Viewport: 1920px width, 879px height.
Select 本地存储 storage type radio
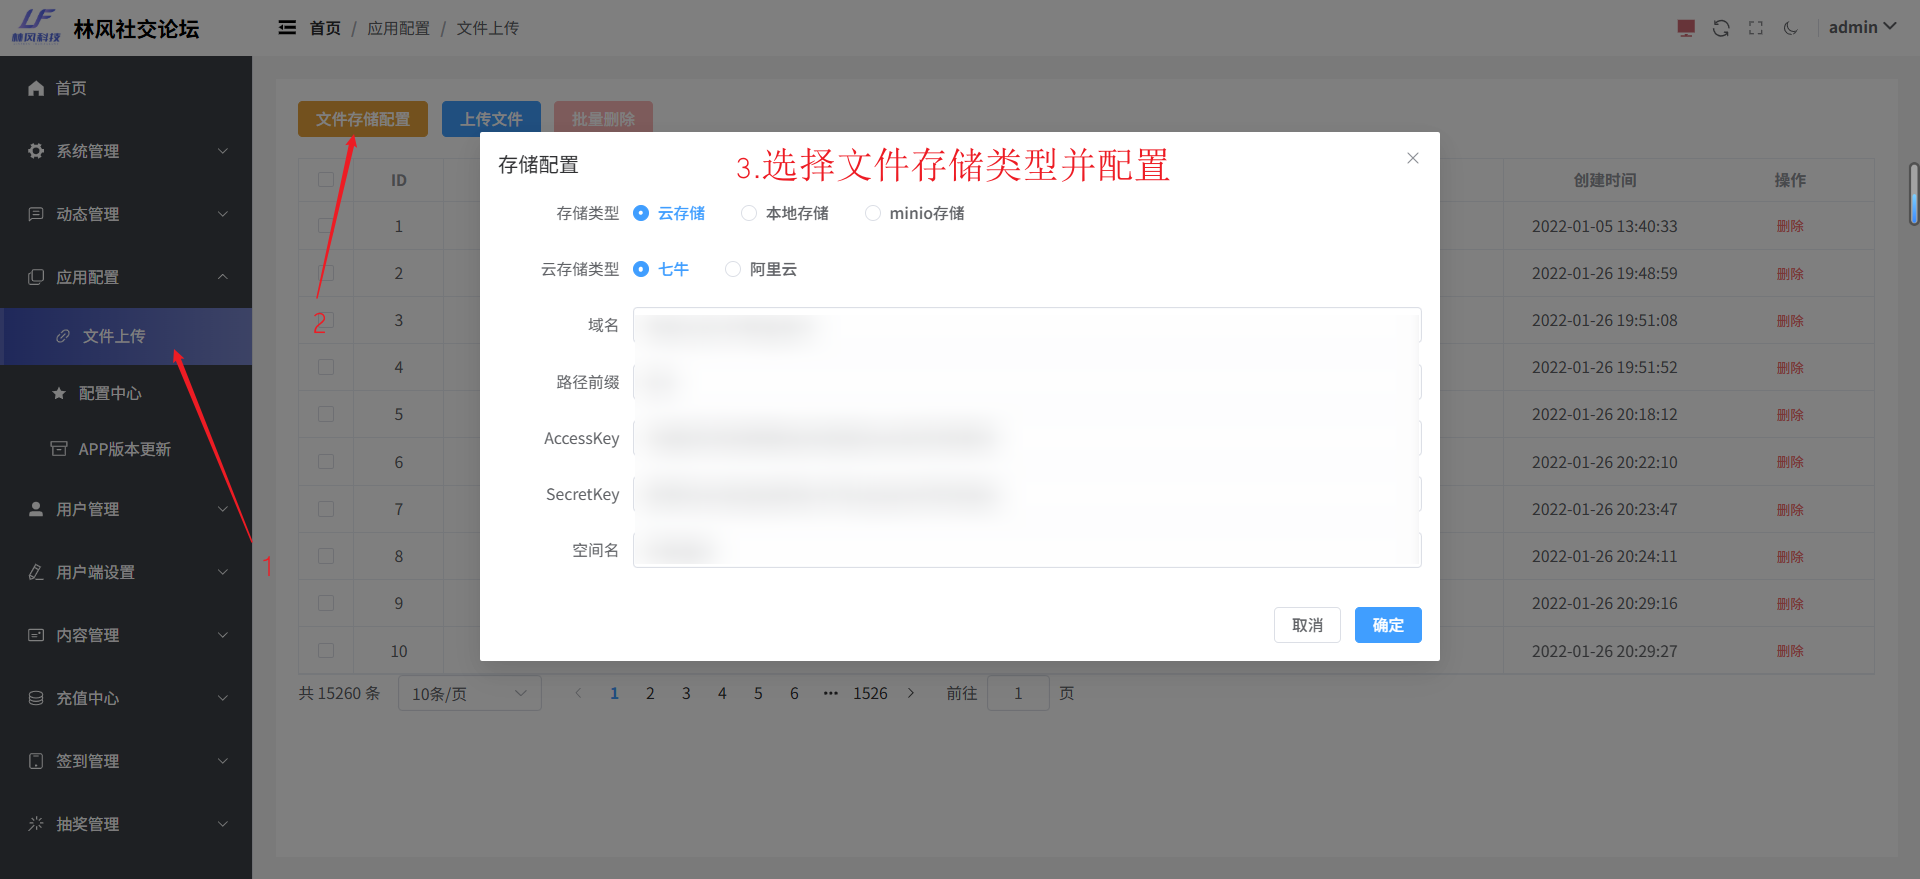coord(749,213)
